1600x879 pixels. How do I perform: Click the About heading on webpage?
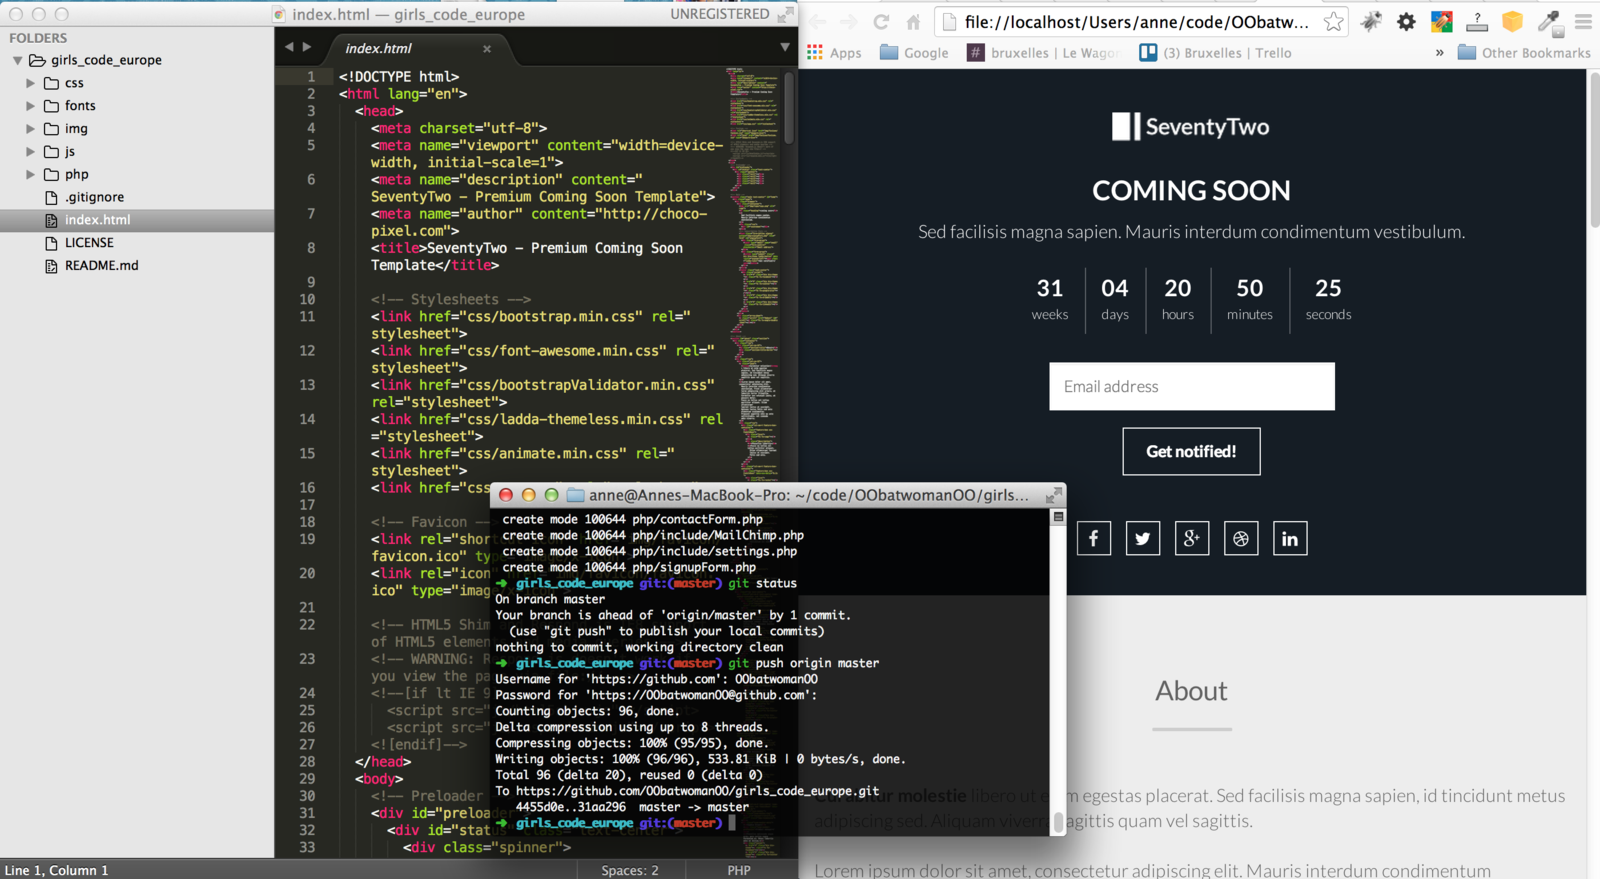tap(1191, 691)
